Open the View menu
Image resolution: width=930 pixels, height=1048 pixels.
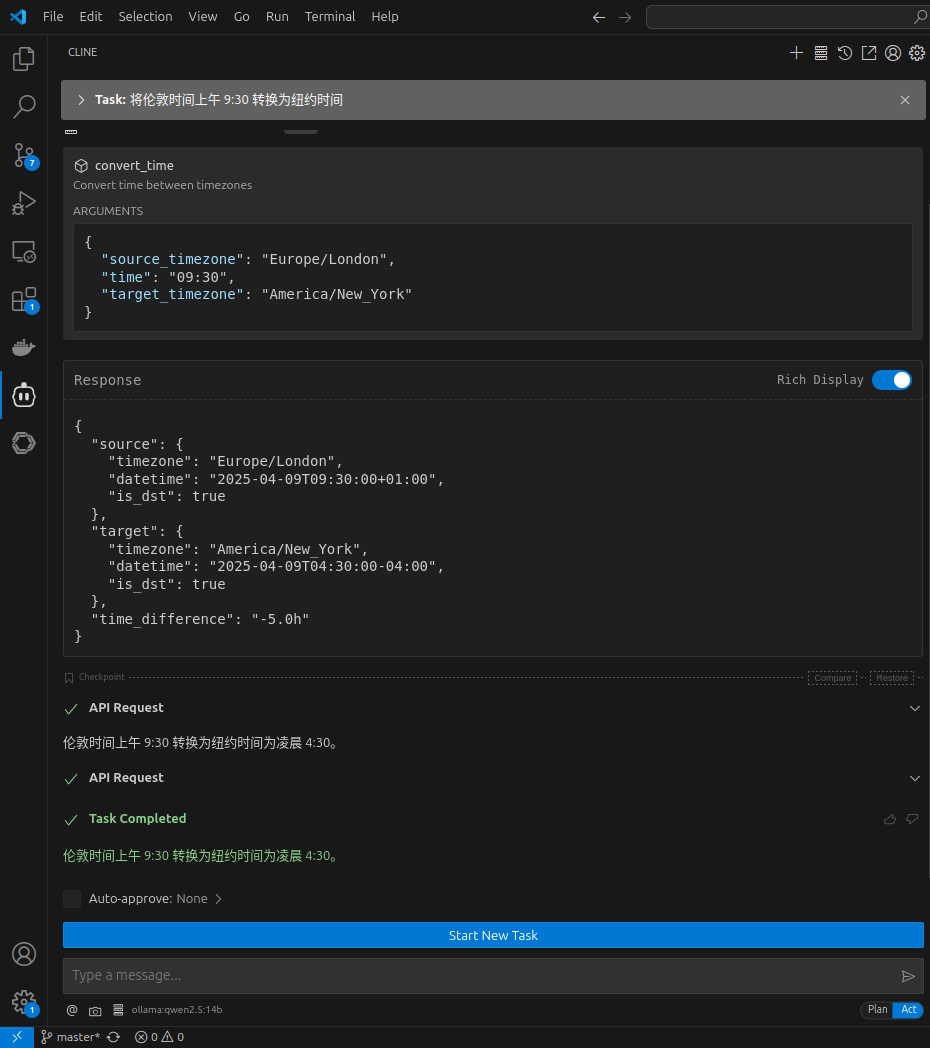(203, 17)
